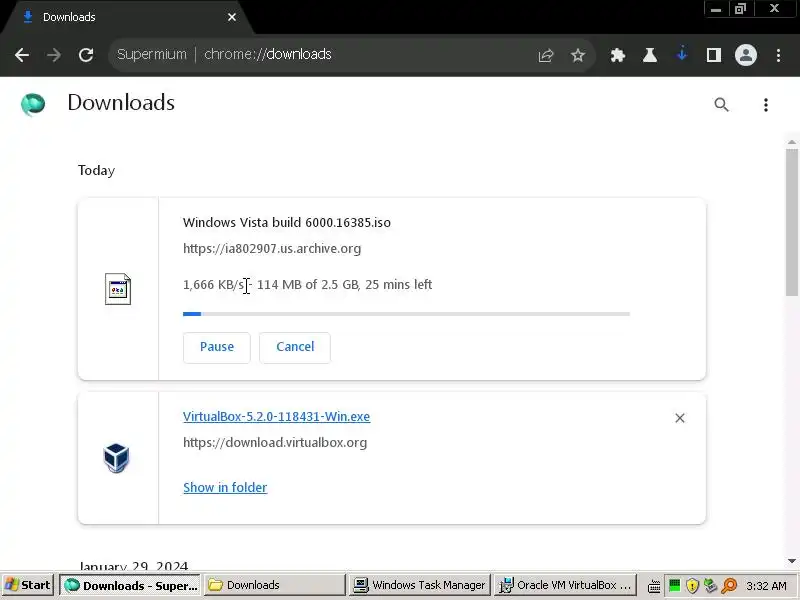Share this page using the share icon
Screen dimensions: 800x600
[545, 55]
